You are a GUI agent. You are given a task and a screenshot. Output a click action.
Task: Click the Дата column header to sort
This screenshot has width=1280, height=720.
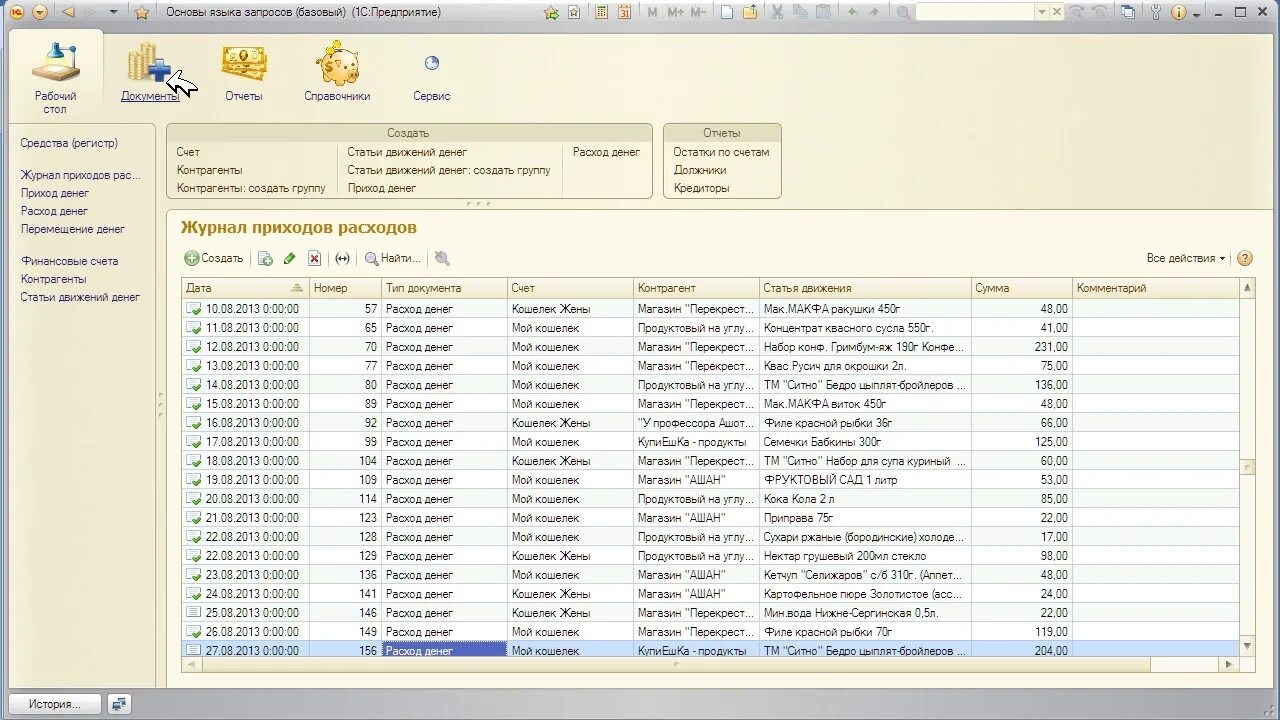[x=244, y=288]
